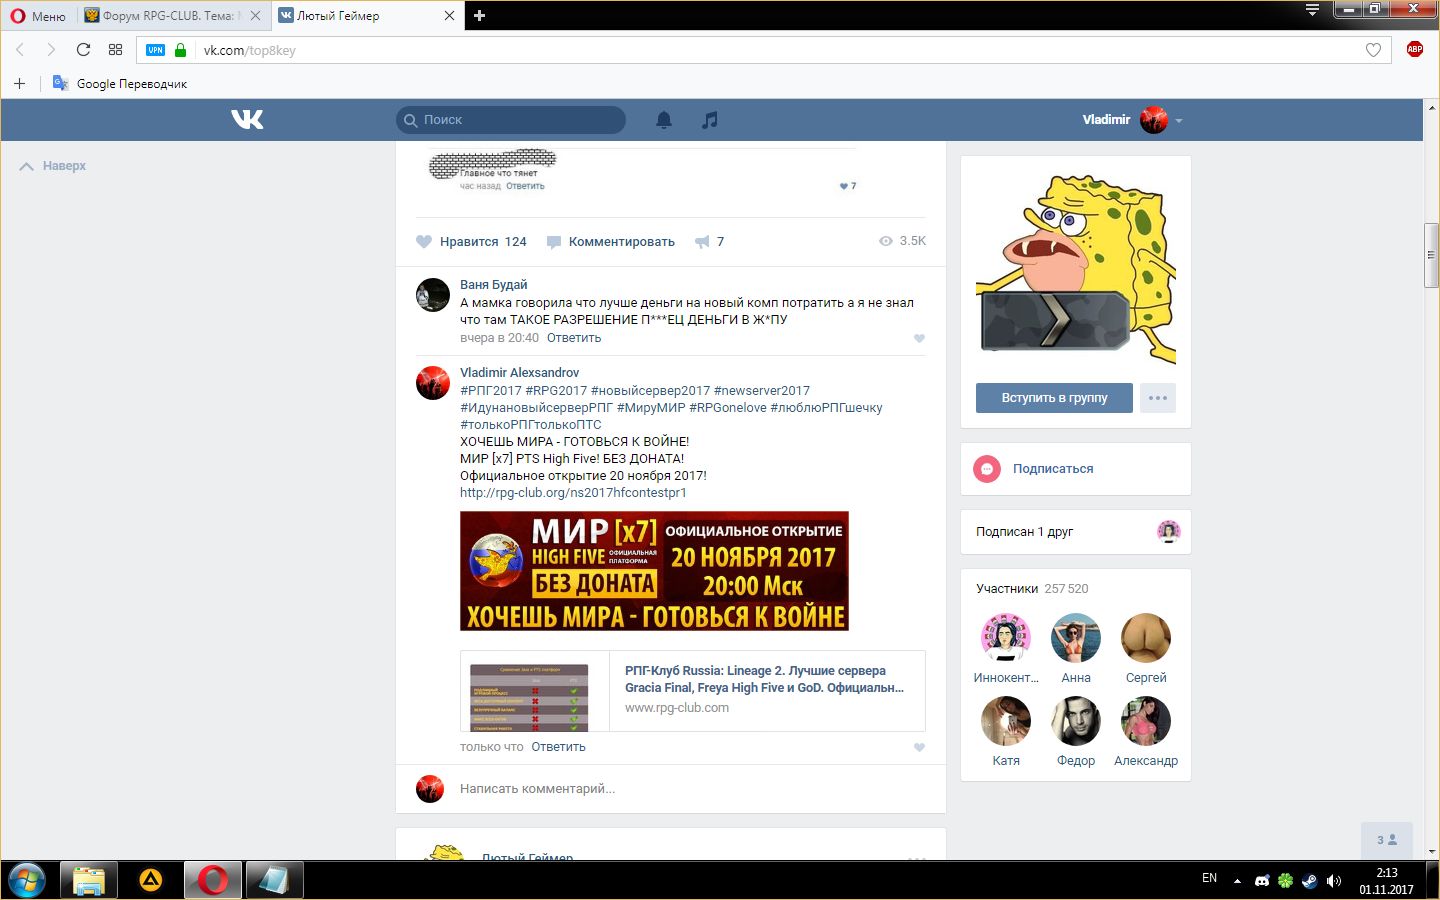Open the group SpongeBob avatar image
The image size is (1440, 900).
1076,269
